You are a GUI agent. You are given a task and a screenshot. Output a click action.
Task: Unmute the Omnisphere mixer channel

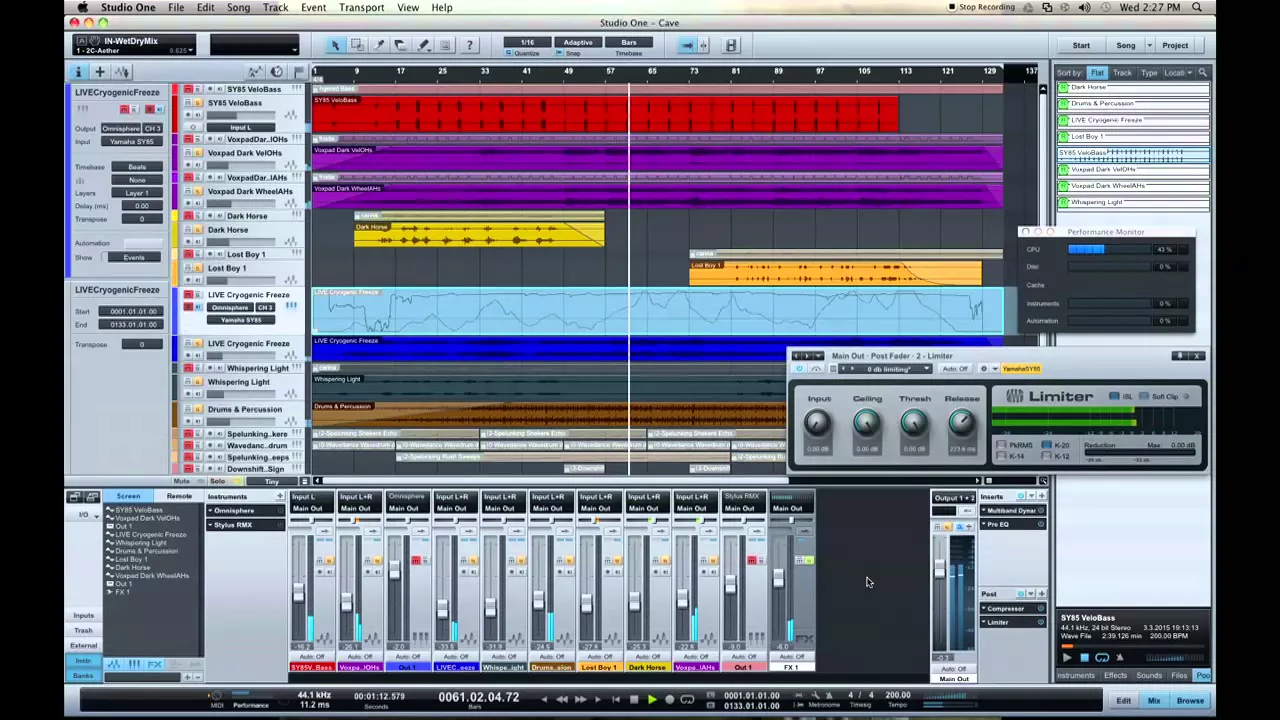point(416,560)
